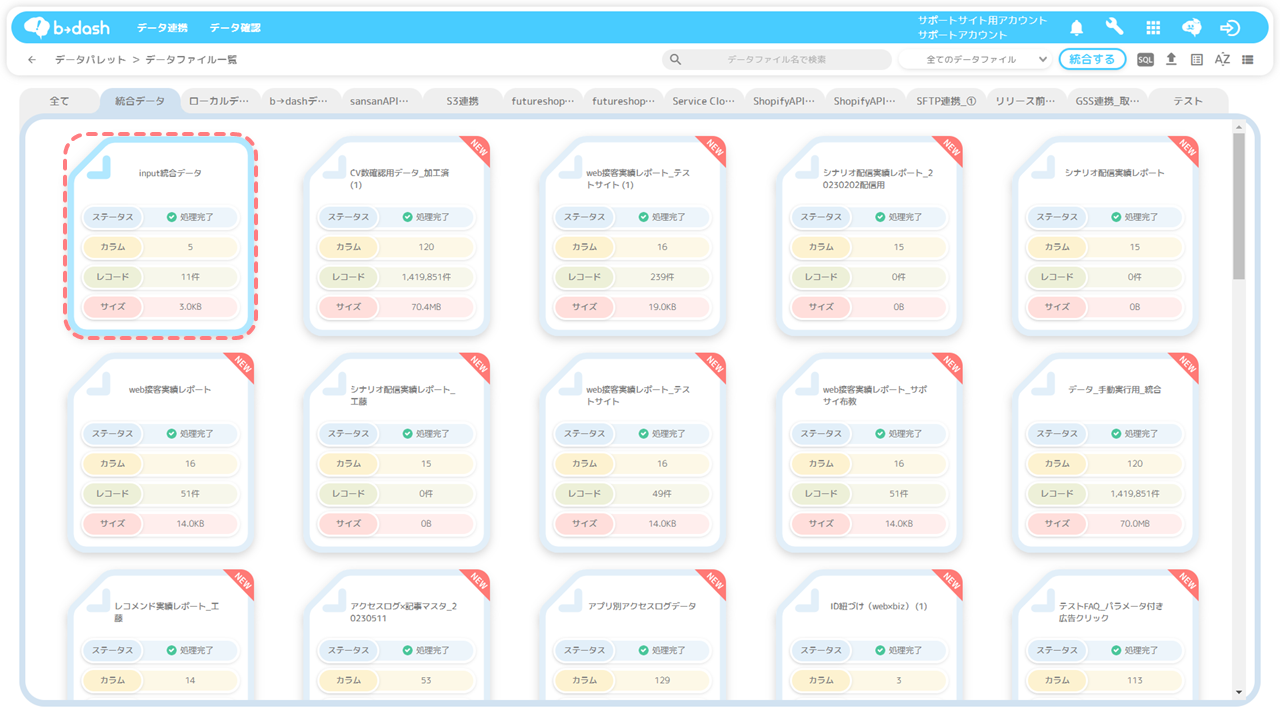Viewport: 1280px width, 720px height.
Task: Click the 19.0KB size value
Action: 662,307
